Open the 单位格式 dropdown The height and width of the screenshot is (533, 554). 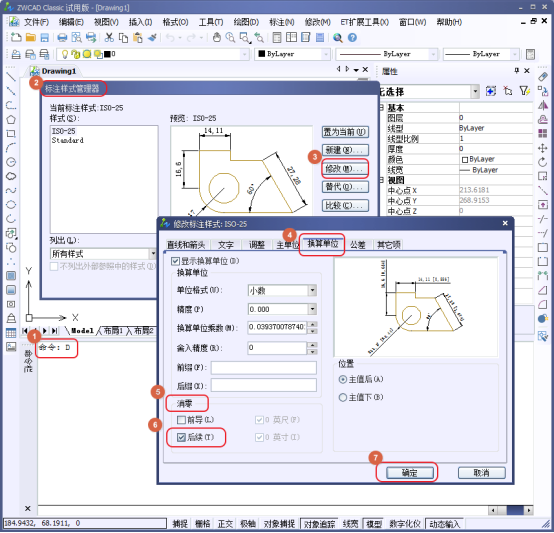tap(312, 291)
